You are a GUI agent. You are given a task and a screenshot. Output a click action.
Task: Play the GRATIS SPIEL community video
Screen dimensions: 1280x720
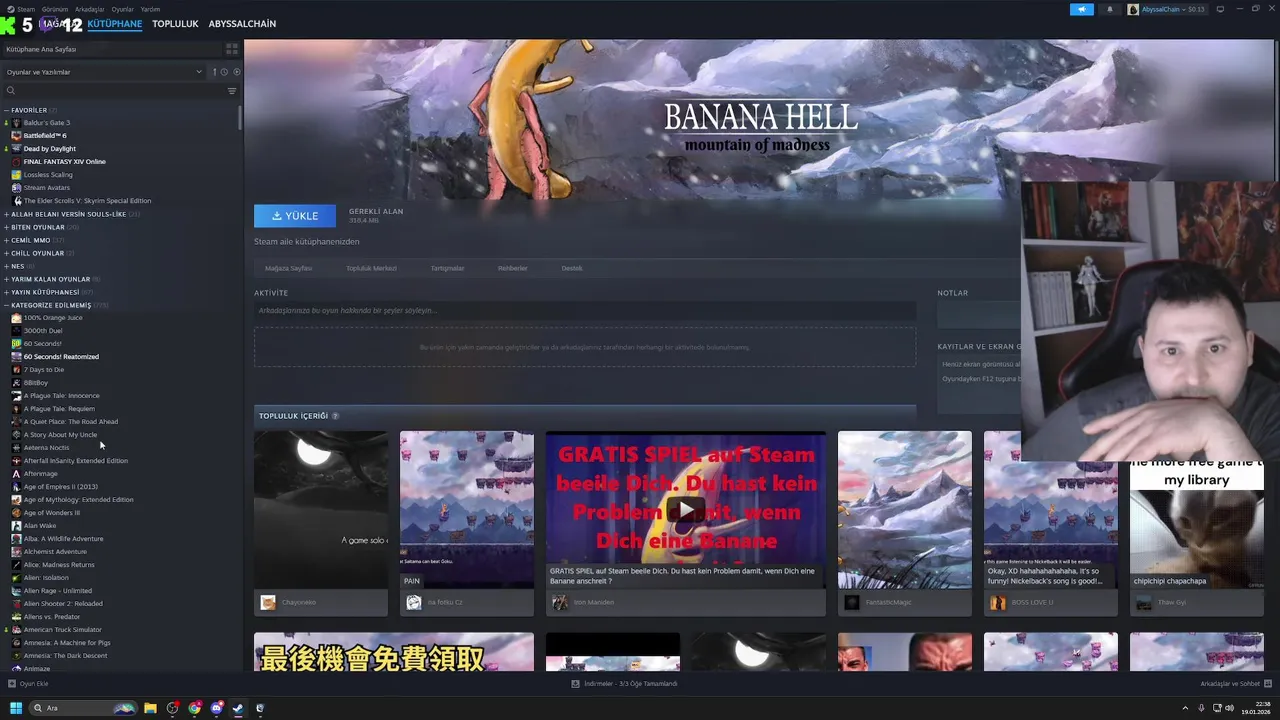pyautogui.click(x=686, y=509)
